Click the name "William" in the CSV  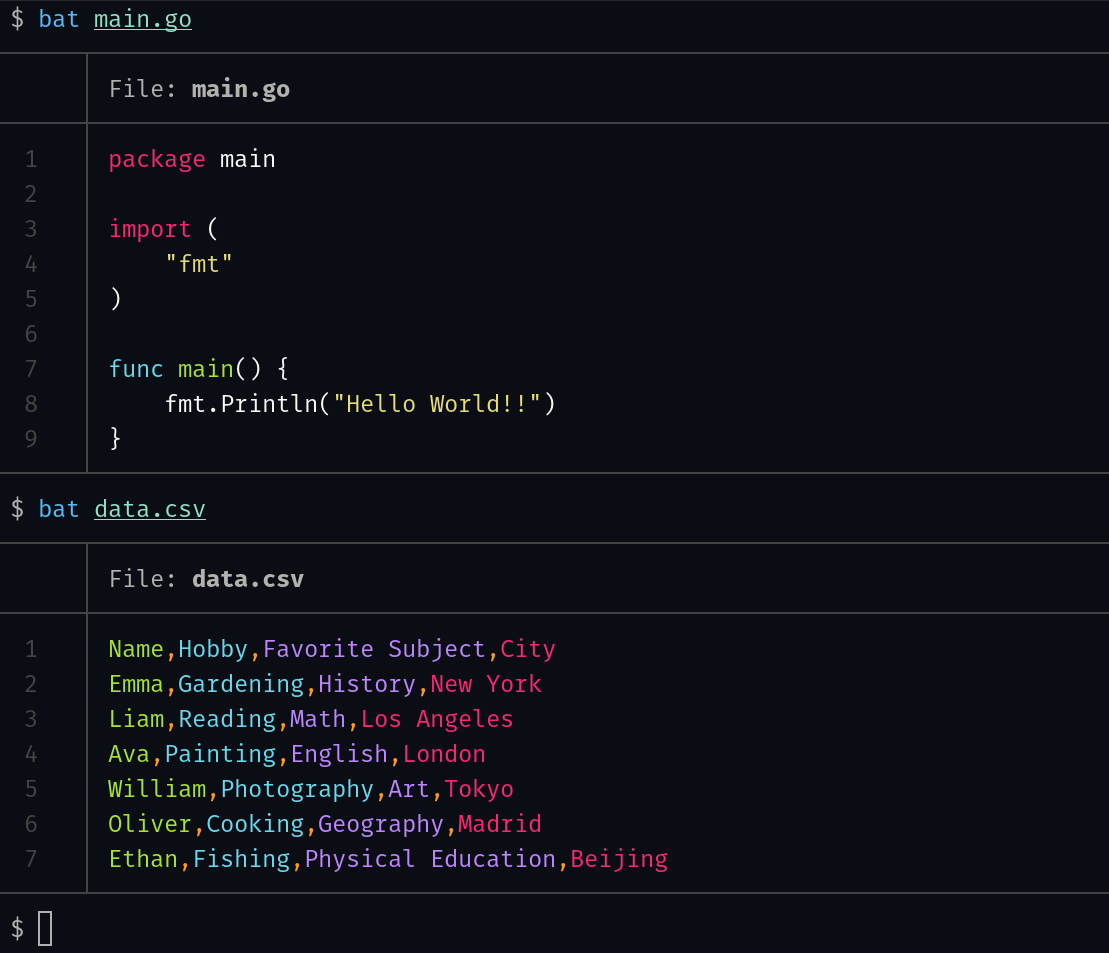click(x=157, y=789)
